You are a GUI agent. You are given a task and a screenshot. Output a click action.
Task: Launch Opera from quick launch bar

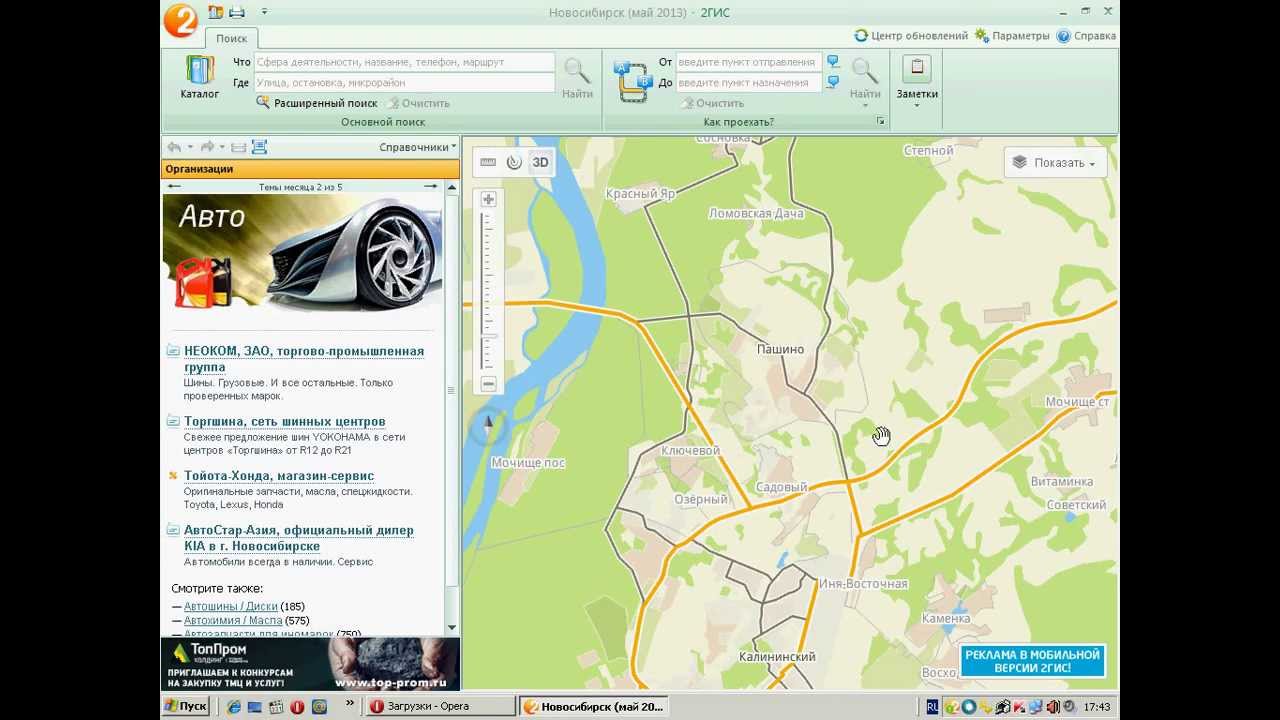tap(297, 706)
